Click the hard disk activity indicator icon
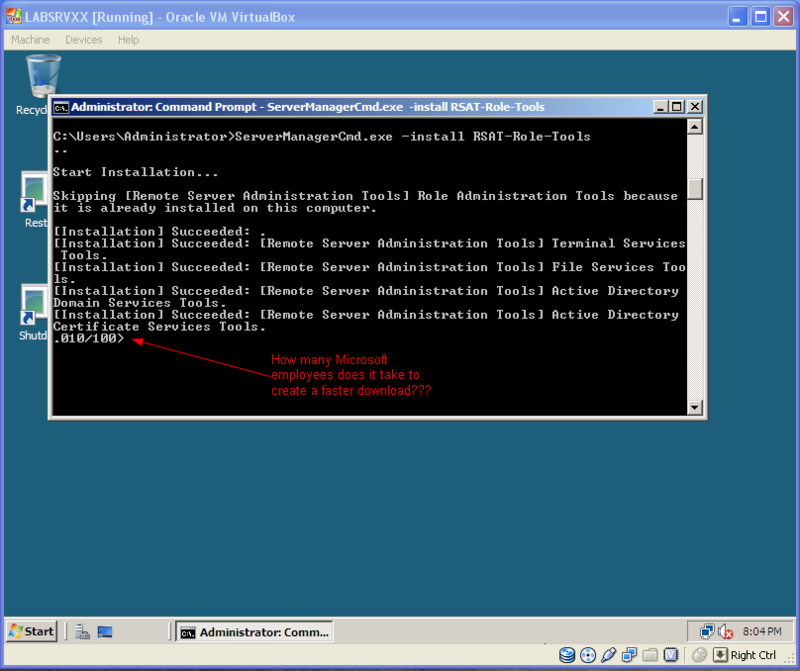This screenshot has height=671, width=800. coord(567,655)
